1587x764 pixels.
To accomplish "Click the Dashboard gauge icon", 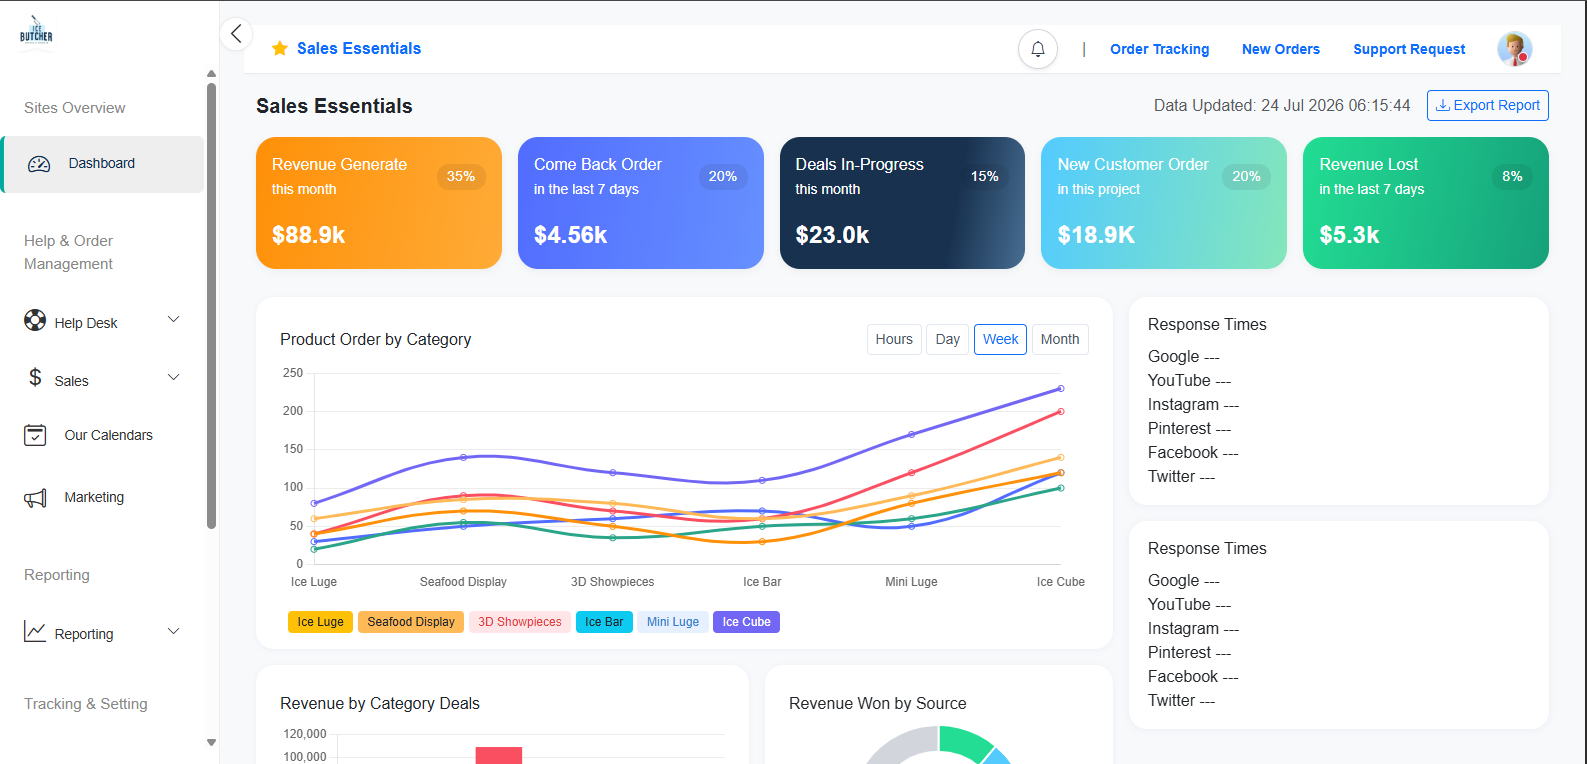I will (x=39, y=164).
